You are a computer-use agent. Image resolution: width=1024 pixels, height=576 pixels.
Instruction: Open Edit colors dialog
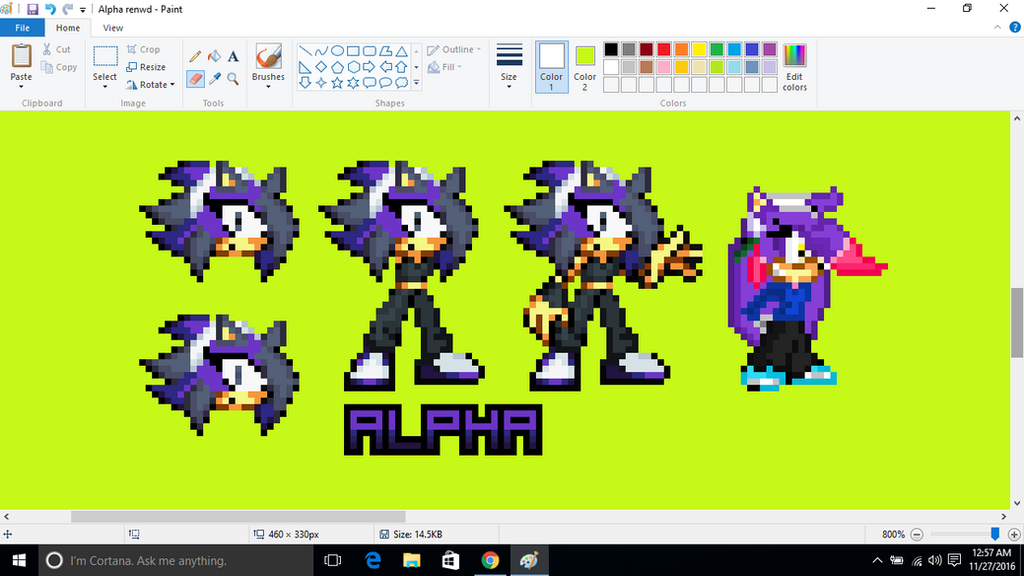795,67
